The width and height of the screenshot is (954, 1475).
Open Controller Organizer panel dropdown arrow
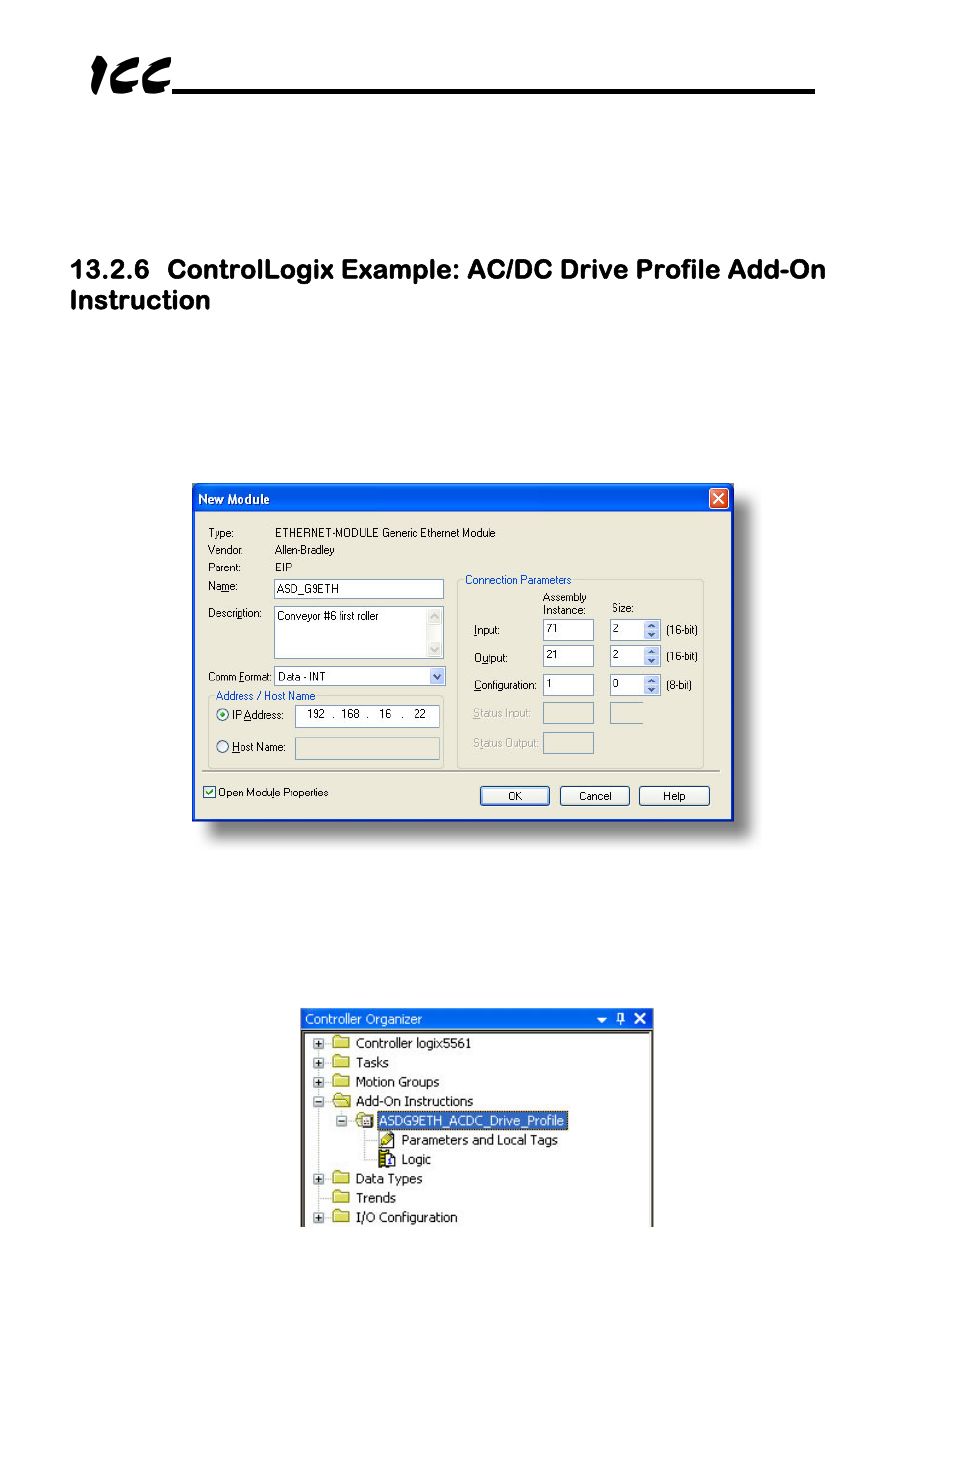click(602, 1019)
